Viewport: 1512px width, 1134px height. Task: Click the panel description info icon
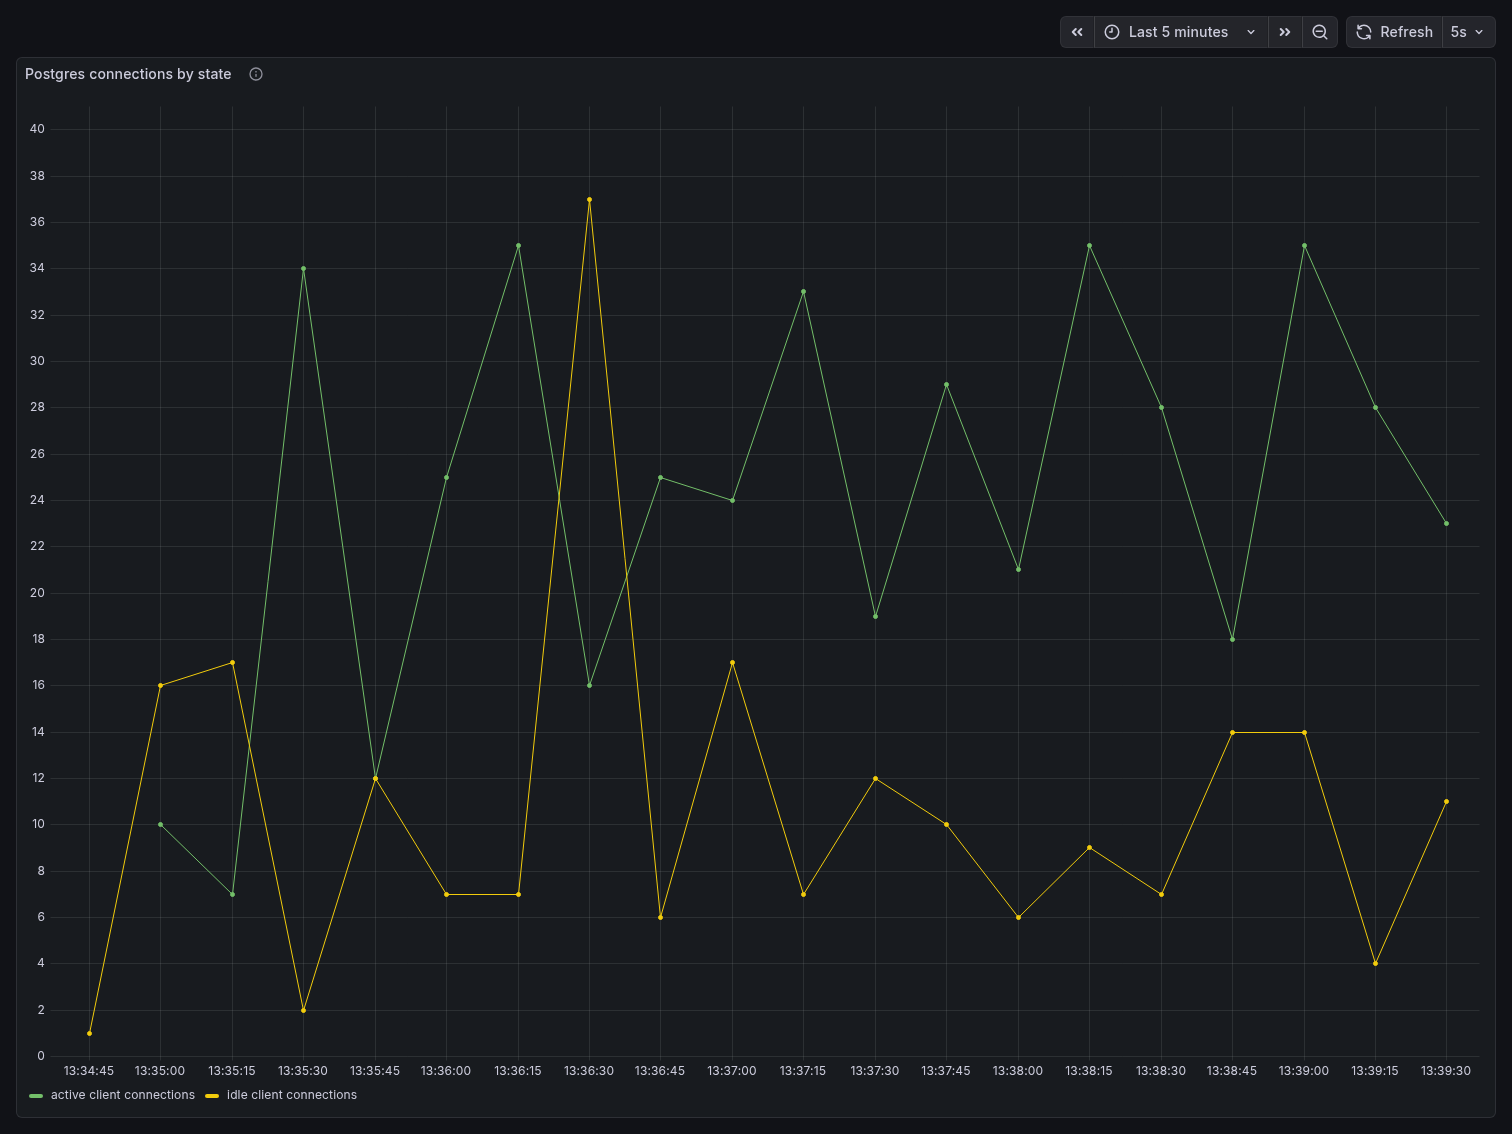[x=256, y=74]
